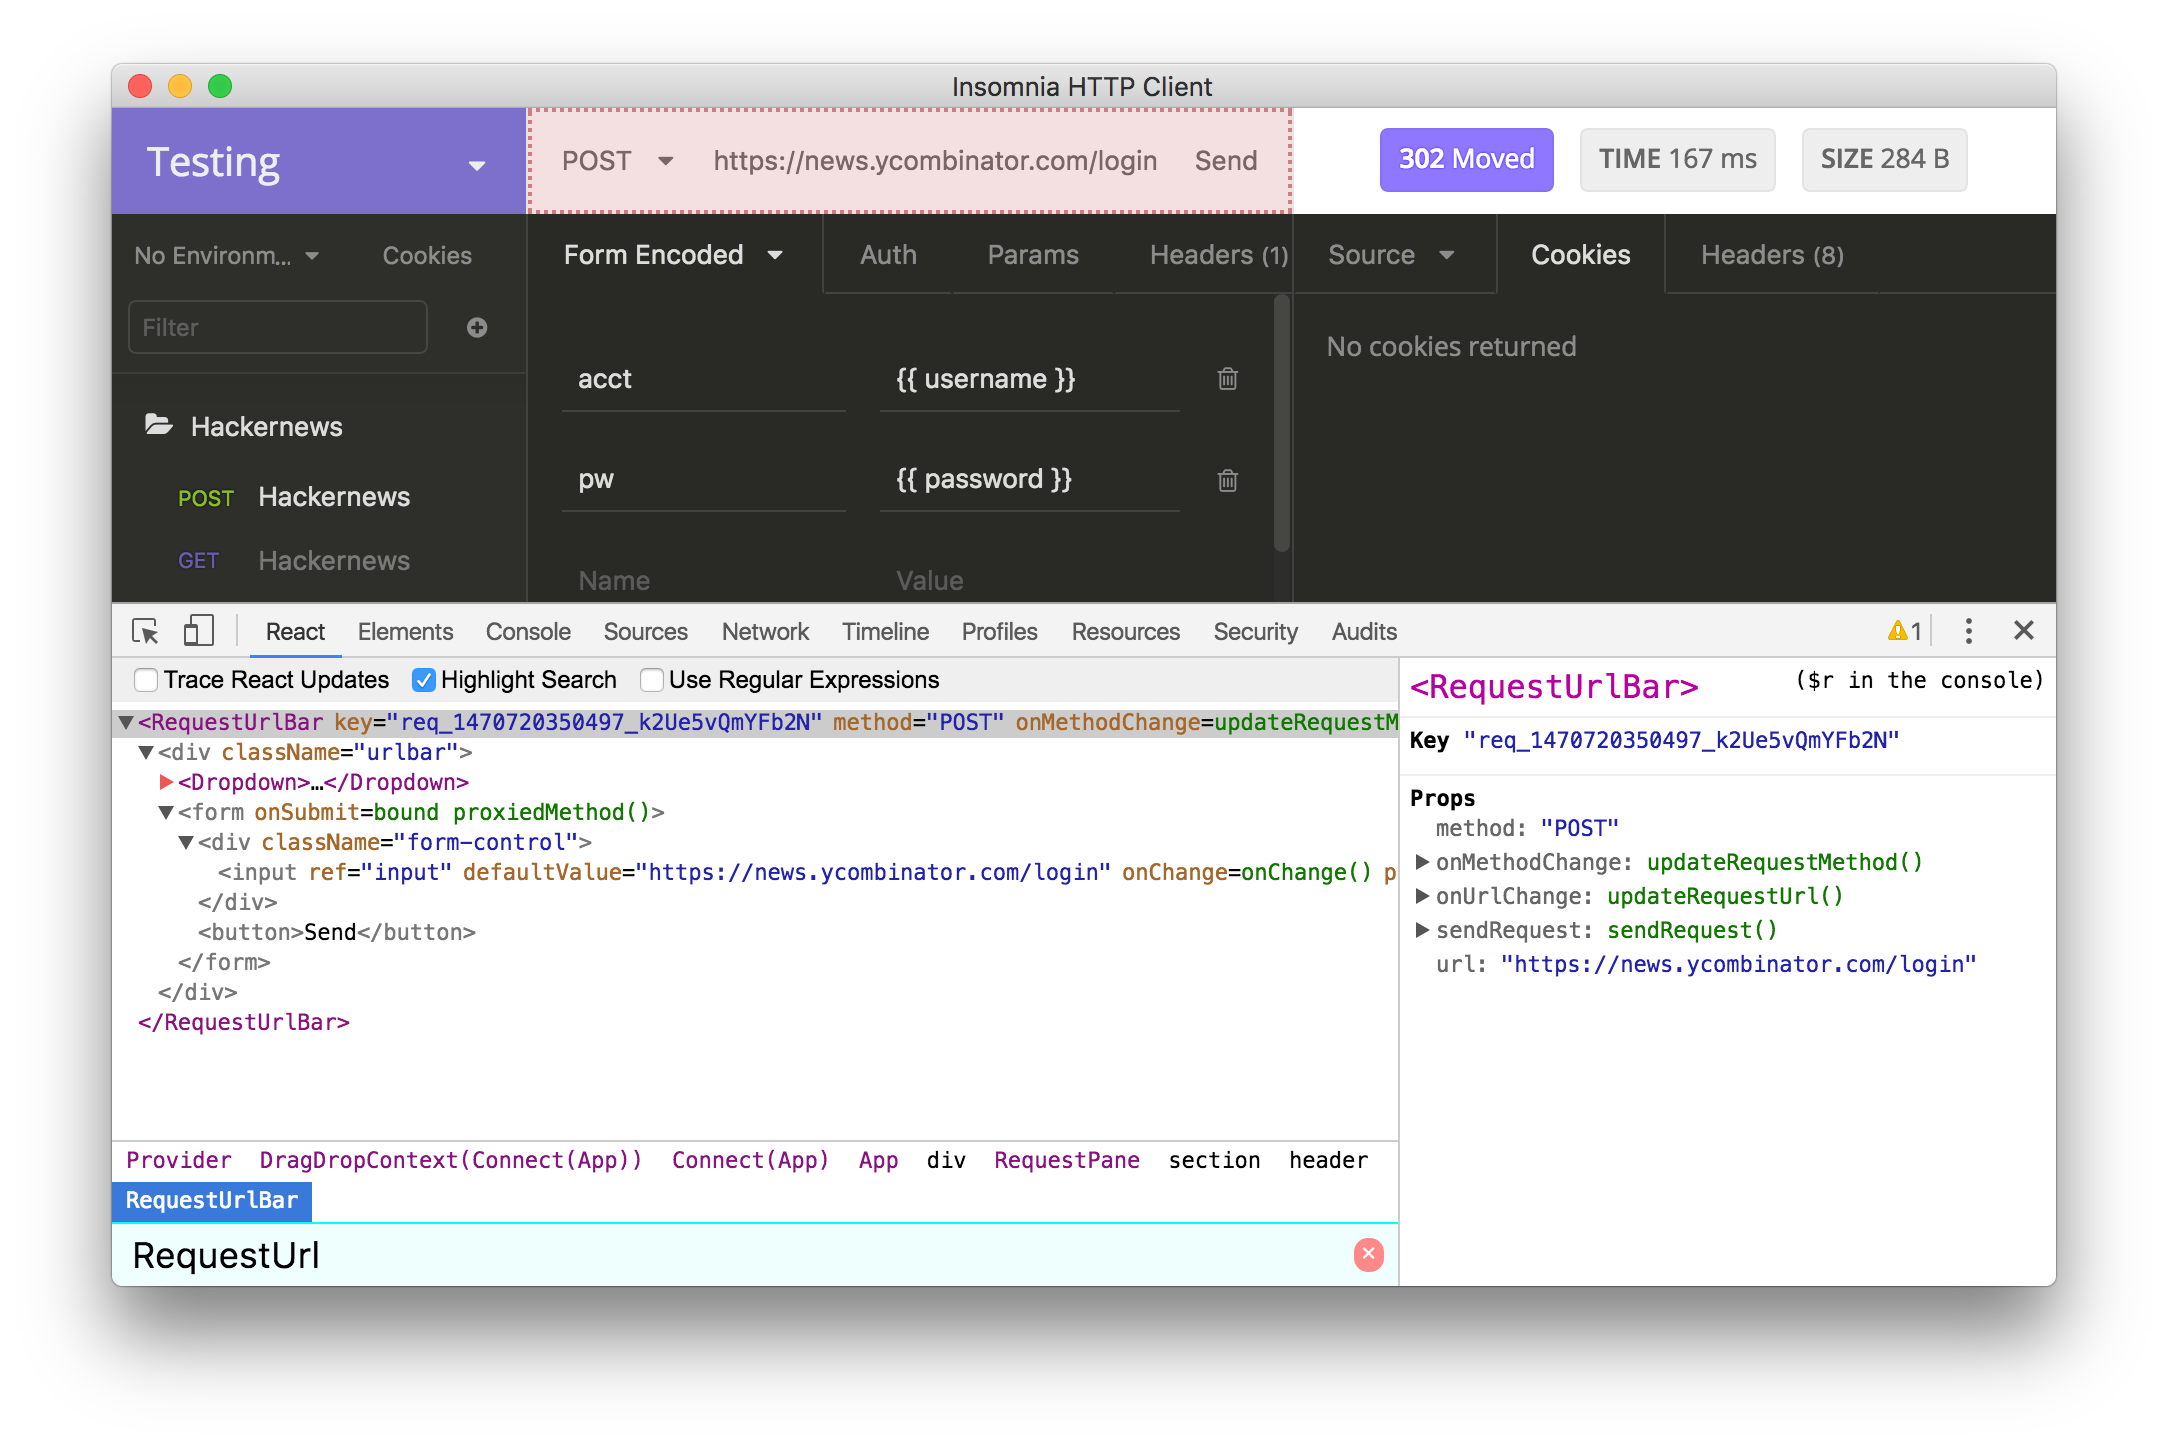Edit the {{ username }} value field
The width and height of the screenshot is (2168, 1446).
click(x=1030, y=379)
